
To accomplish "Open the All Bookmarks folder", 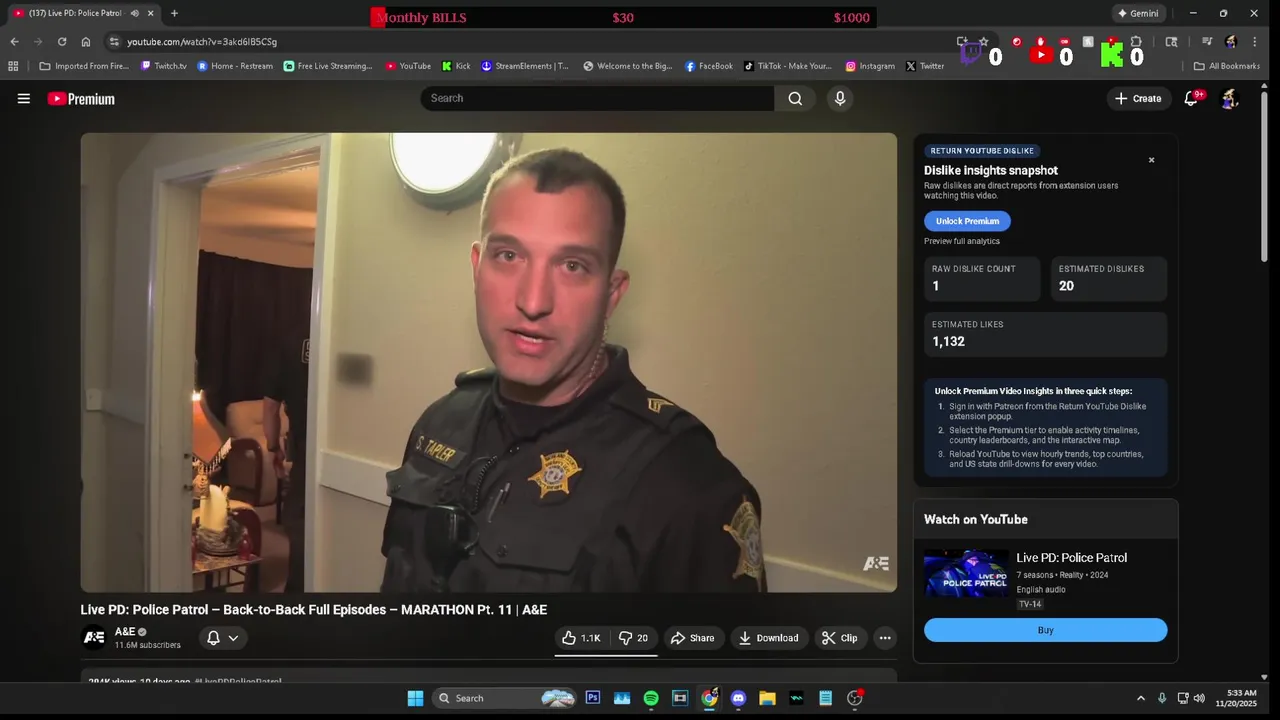I will click(x=1227, y=66).
